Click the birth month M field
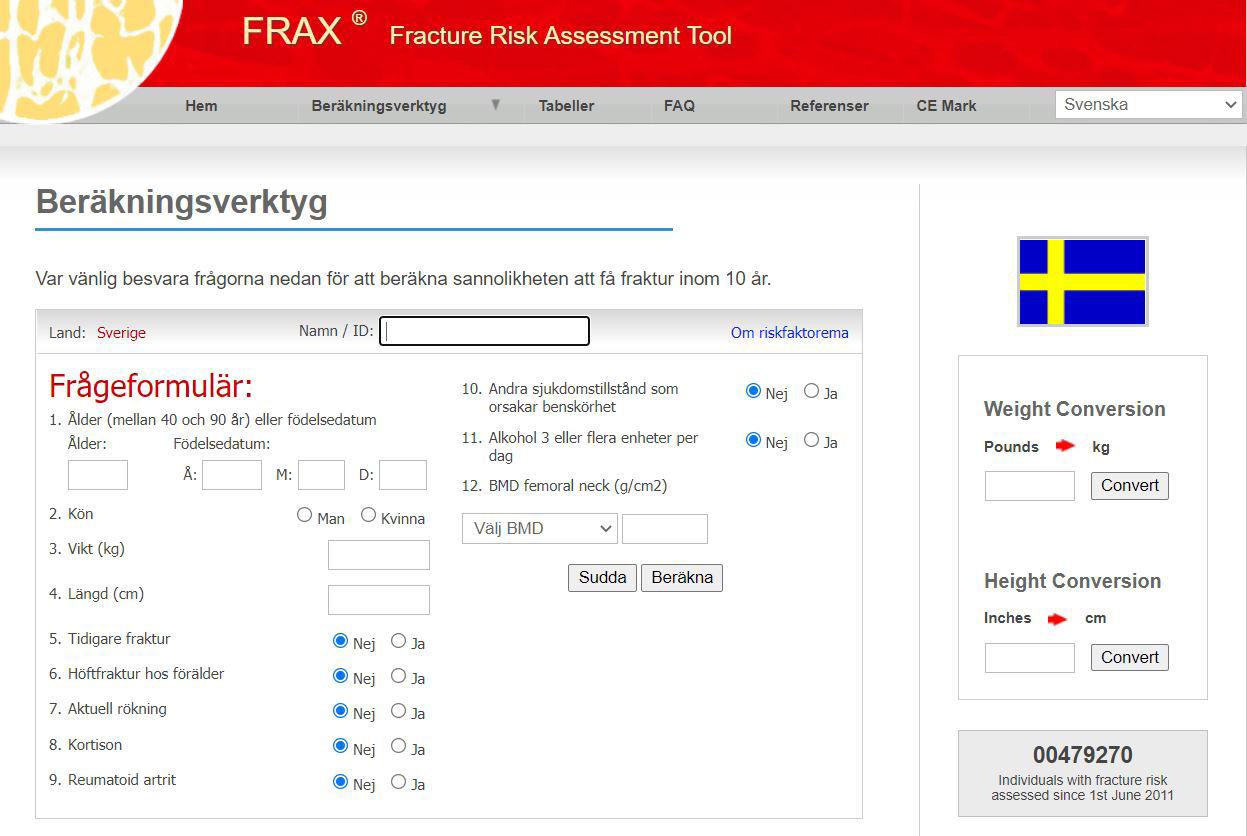 (321, 474)
